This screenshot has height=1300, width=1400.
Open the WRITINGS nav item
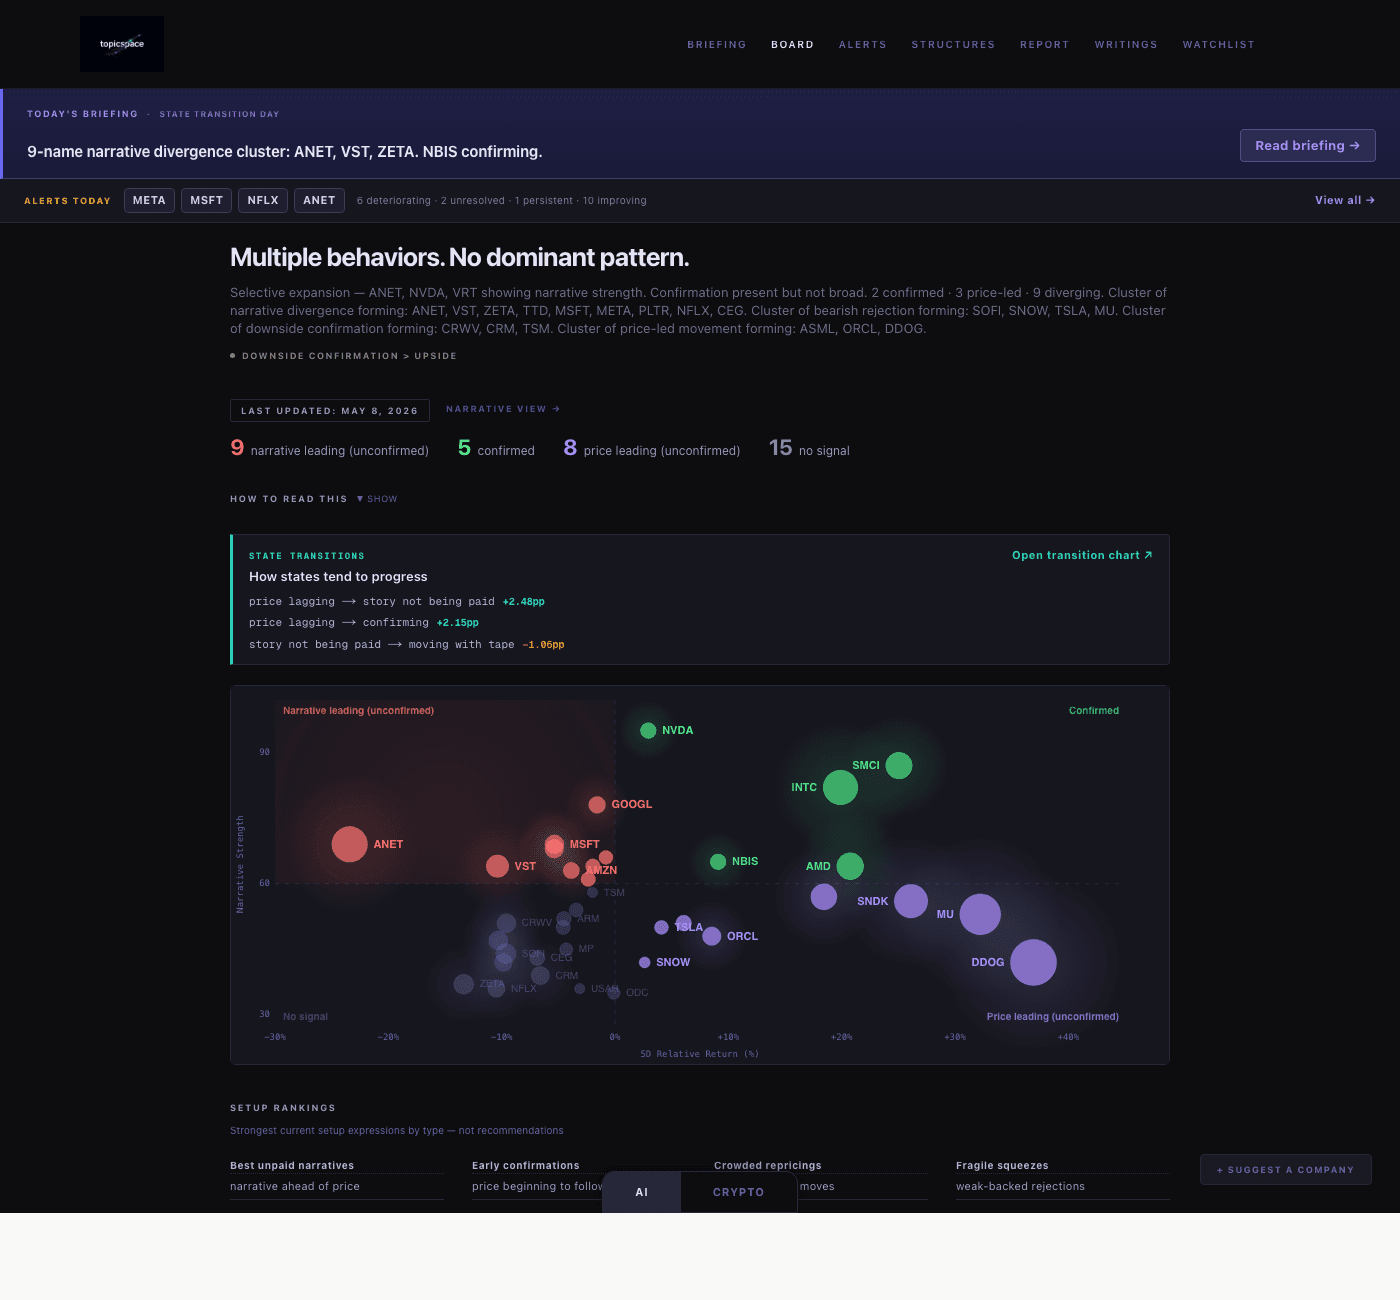tap(1126, 45)
